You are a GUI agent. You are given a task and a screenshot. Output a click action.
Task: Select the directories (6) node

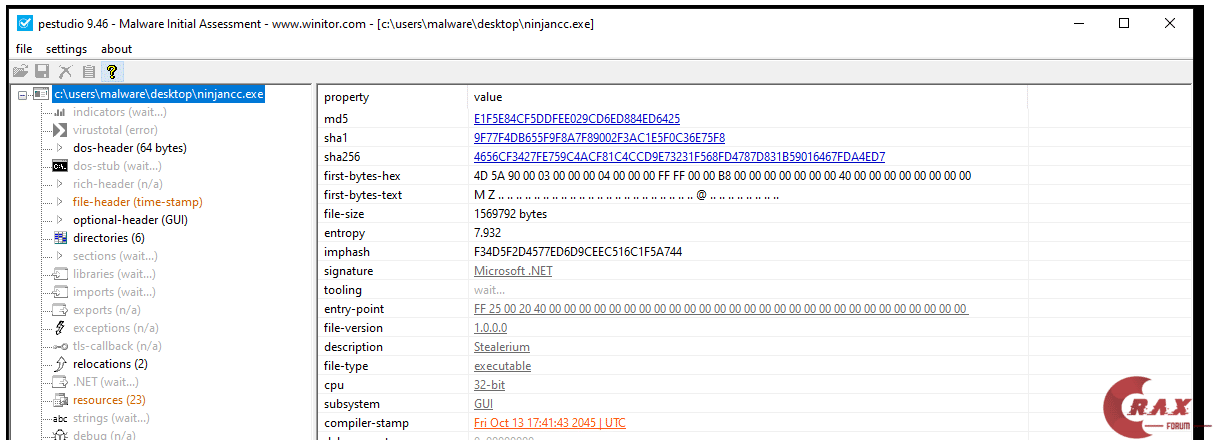pos(109,238)
